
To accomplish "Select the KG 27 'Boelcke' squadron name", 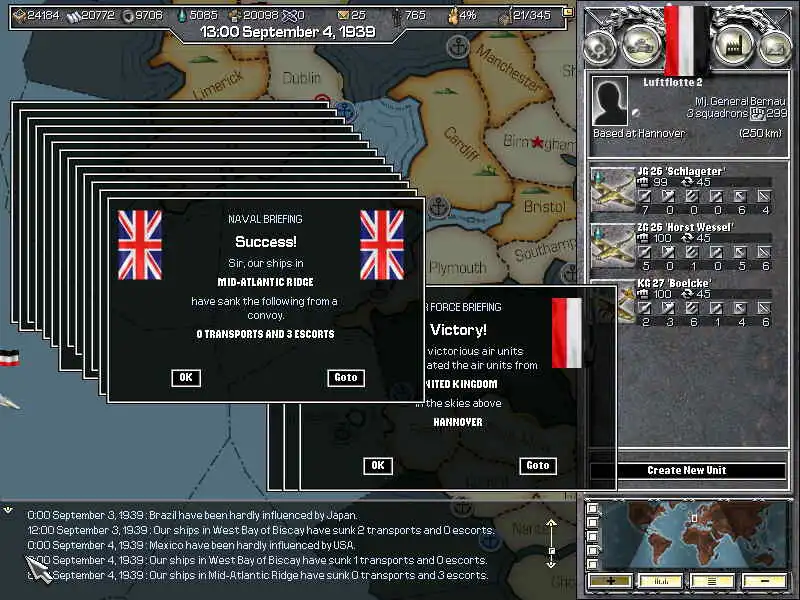I will tap(673, 283).
